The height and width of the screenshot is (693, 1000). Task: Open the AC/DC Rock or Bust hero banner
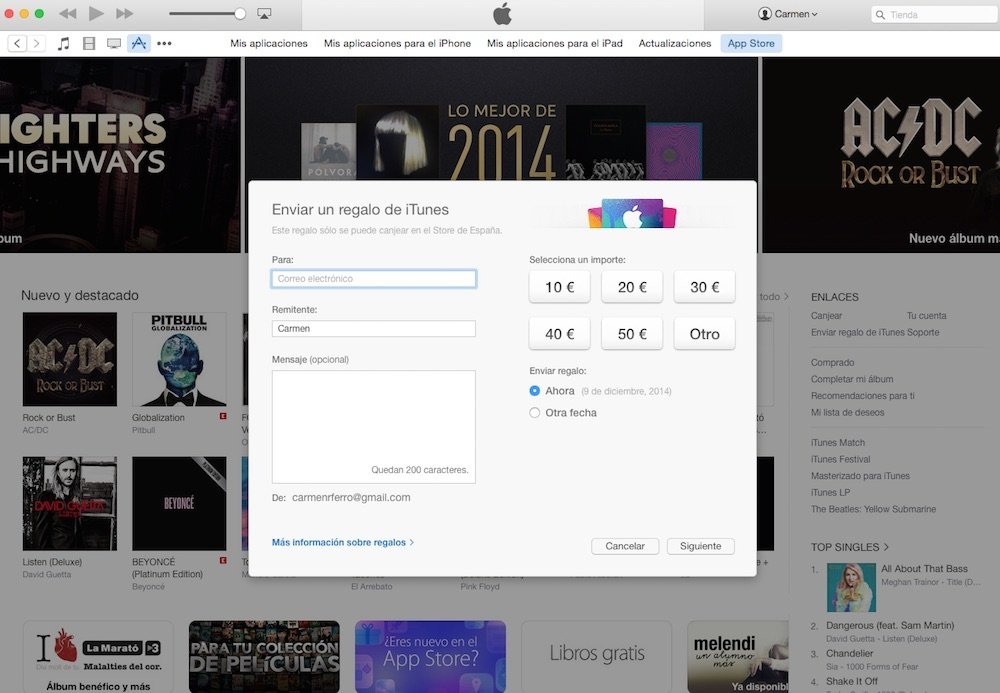click(881, 155)
